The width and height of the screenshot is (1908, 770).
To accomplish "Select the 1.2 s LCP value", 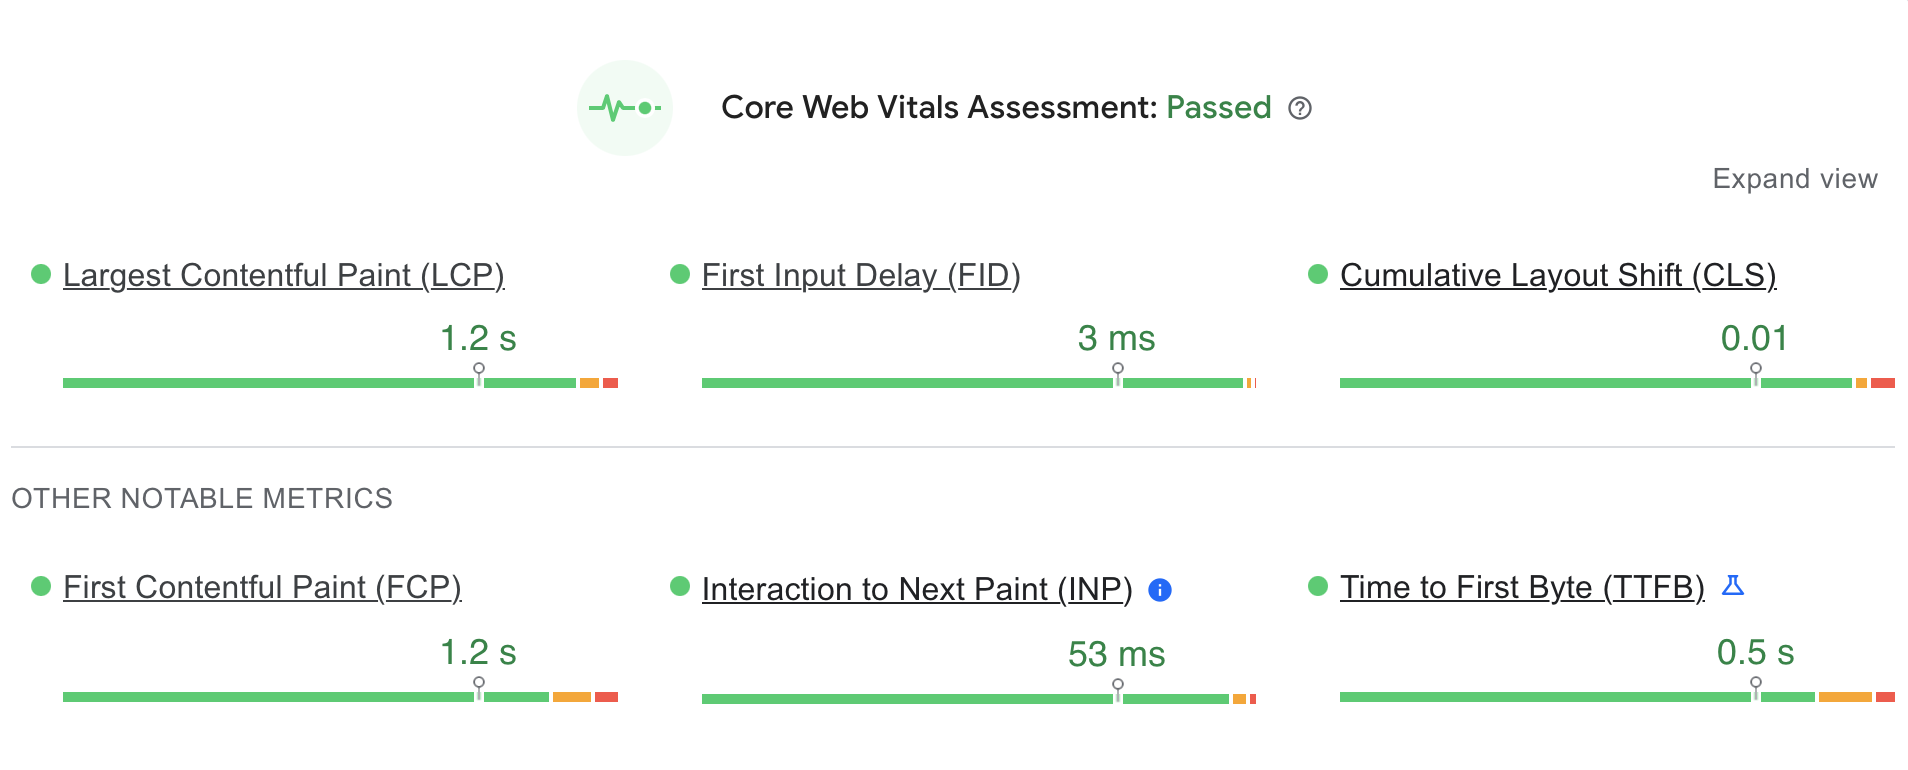I will point(479,339).
